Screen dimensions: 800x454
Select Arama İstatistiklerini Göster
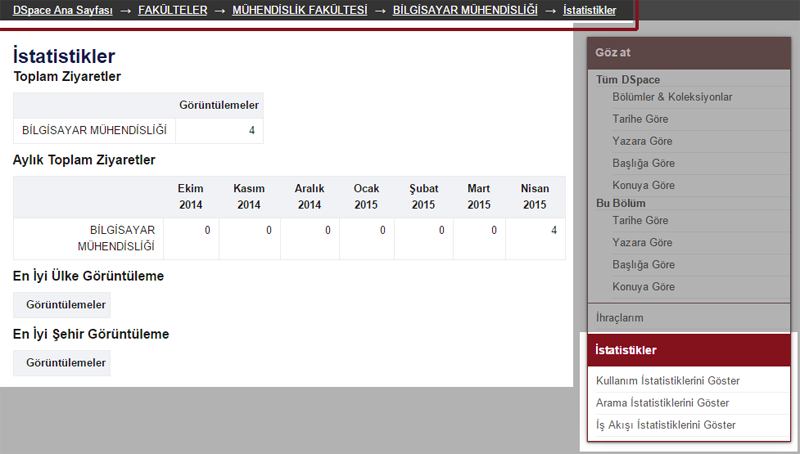(x=662, y=403)
